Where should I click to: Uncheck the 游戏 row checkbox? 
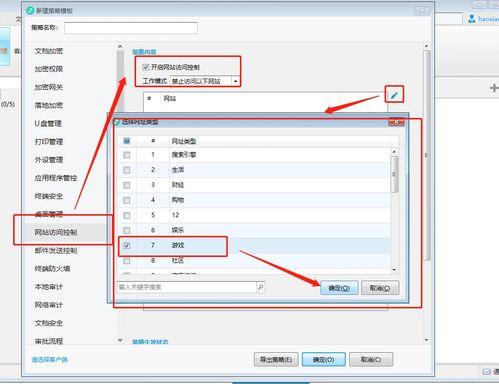127,245
